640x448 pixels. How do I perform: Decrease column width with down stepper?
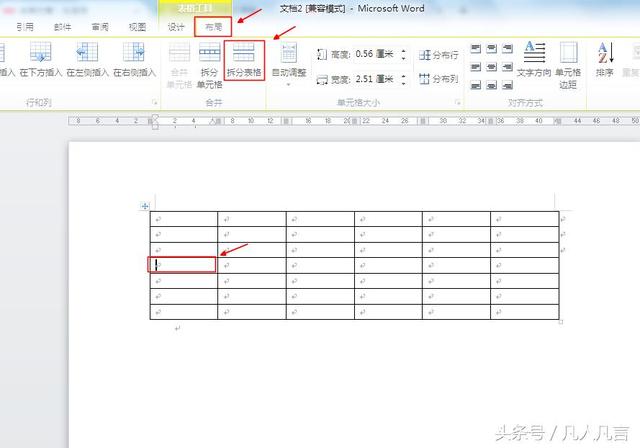pyautogui.click(x=404, y=82)
